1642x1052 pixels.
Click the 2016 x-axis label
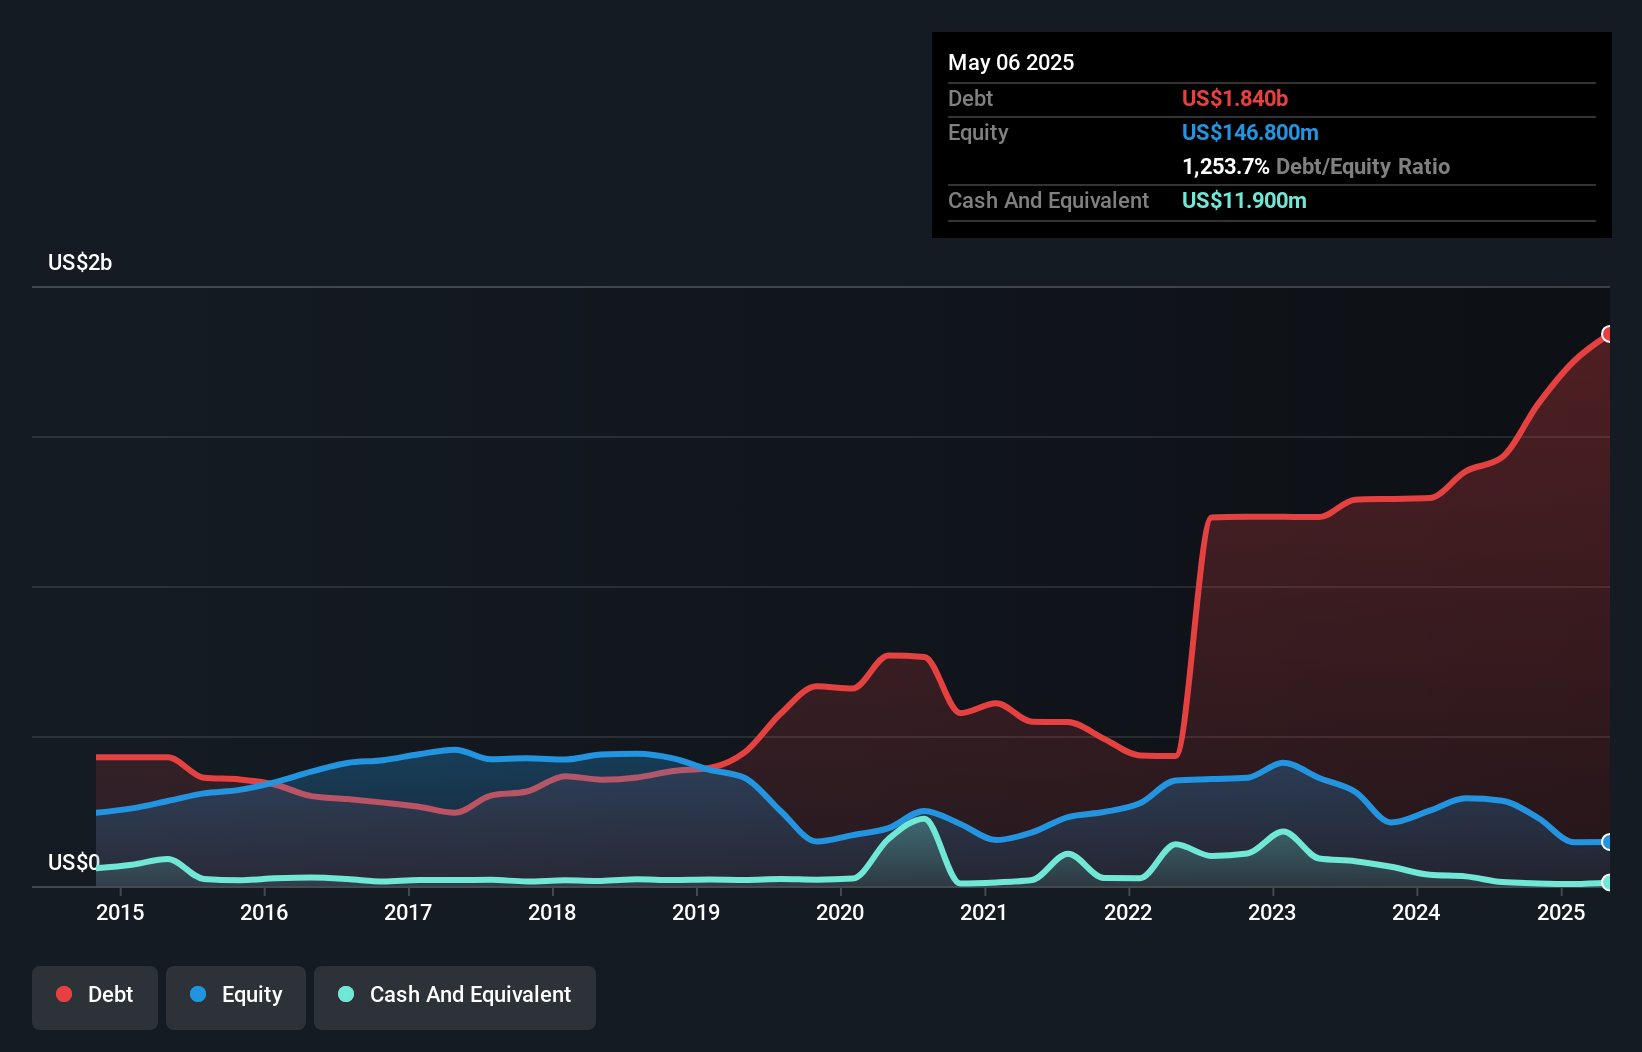[264, 912]
